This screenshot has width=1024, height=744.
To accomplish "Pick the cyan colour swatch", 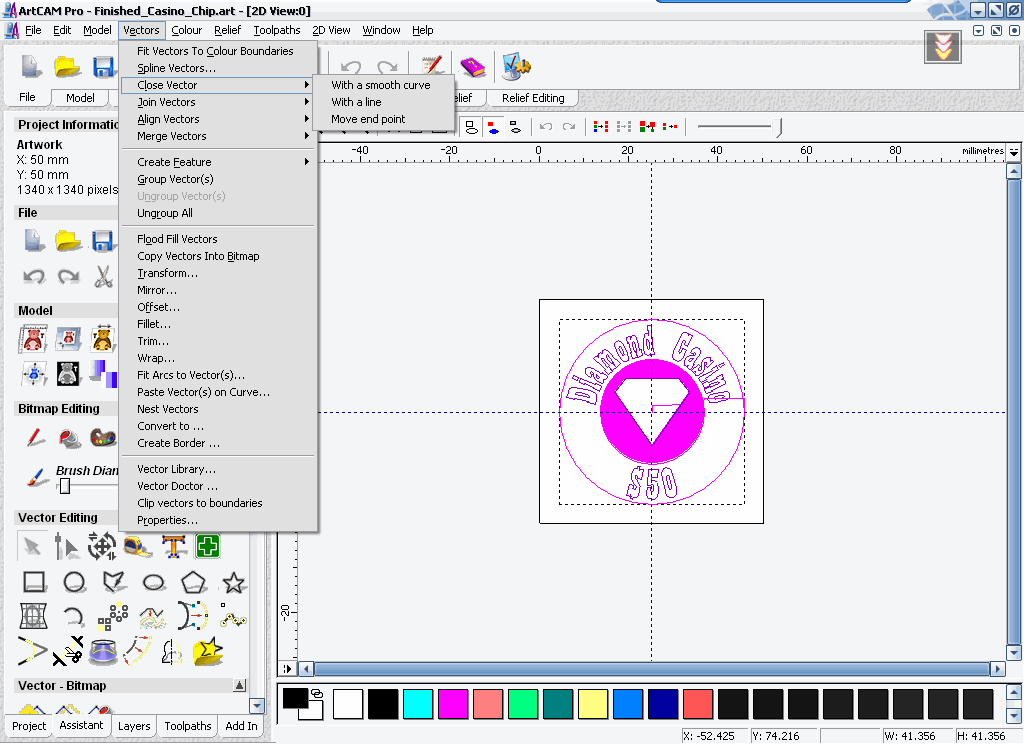I will [418, 704].
